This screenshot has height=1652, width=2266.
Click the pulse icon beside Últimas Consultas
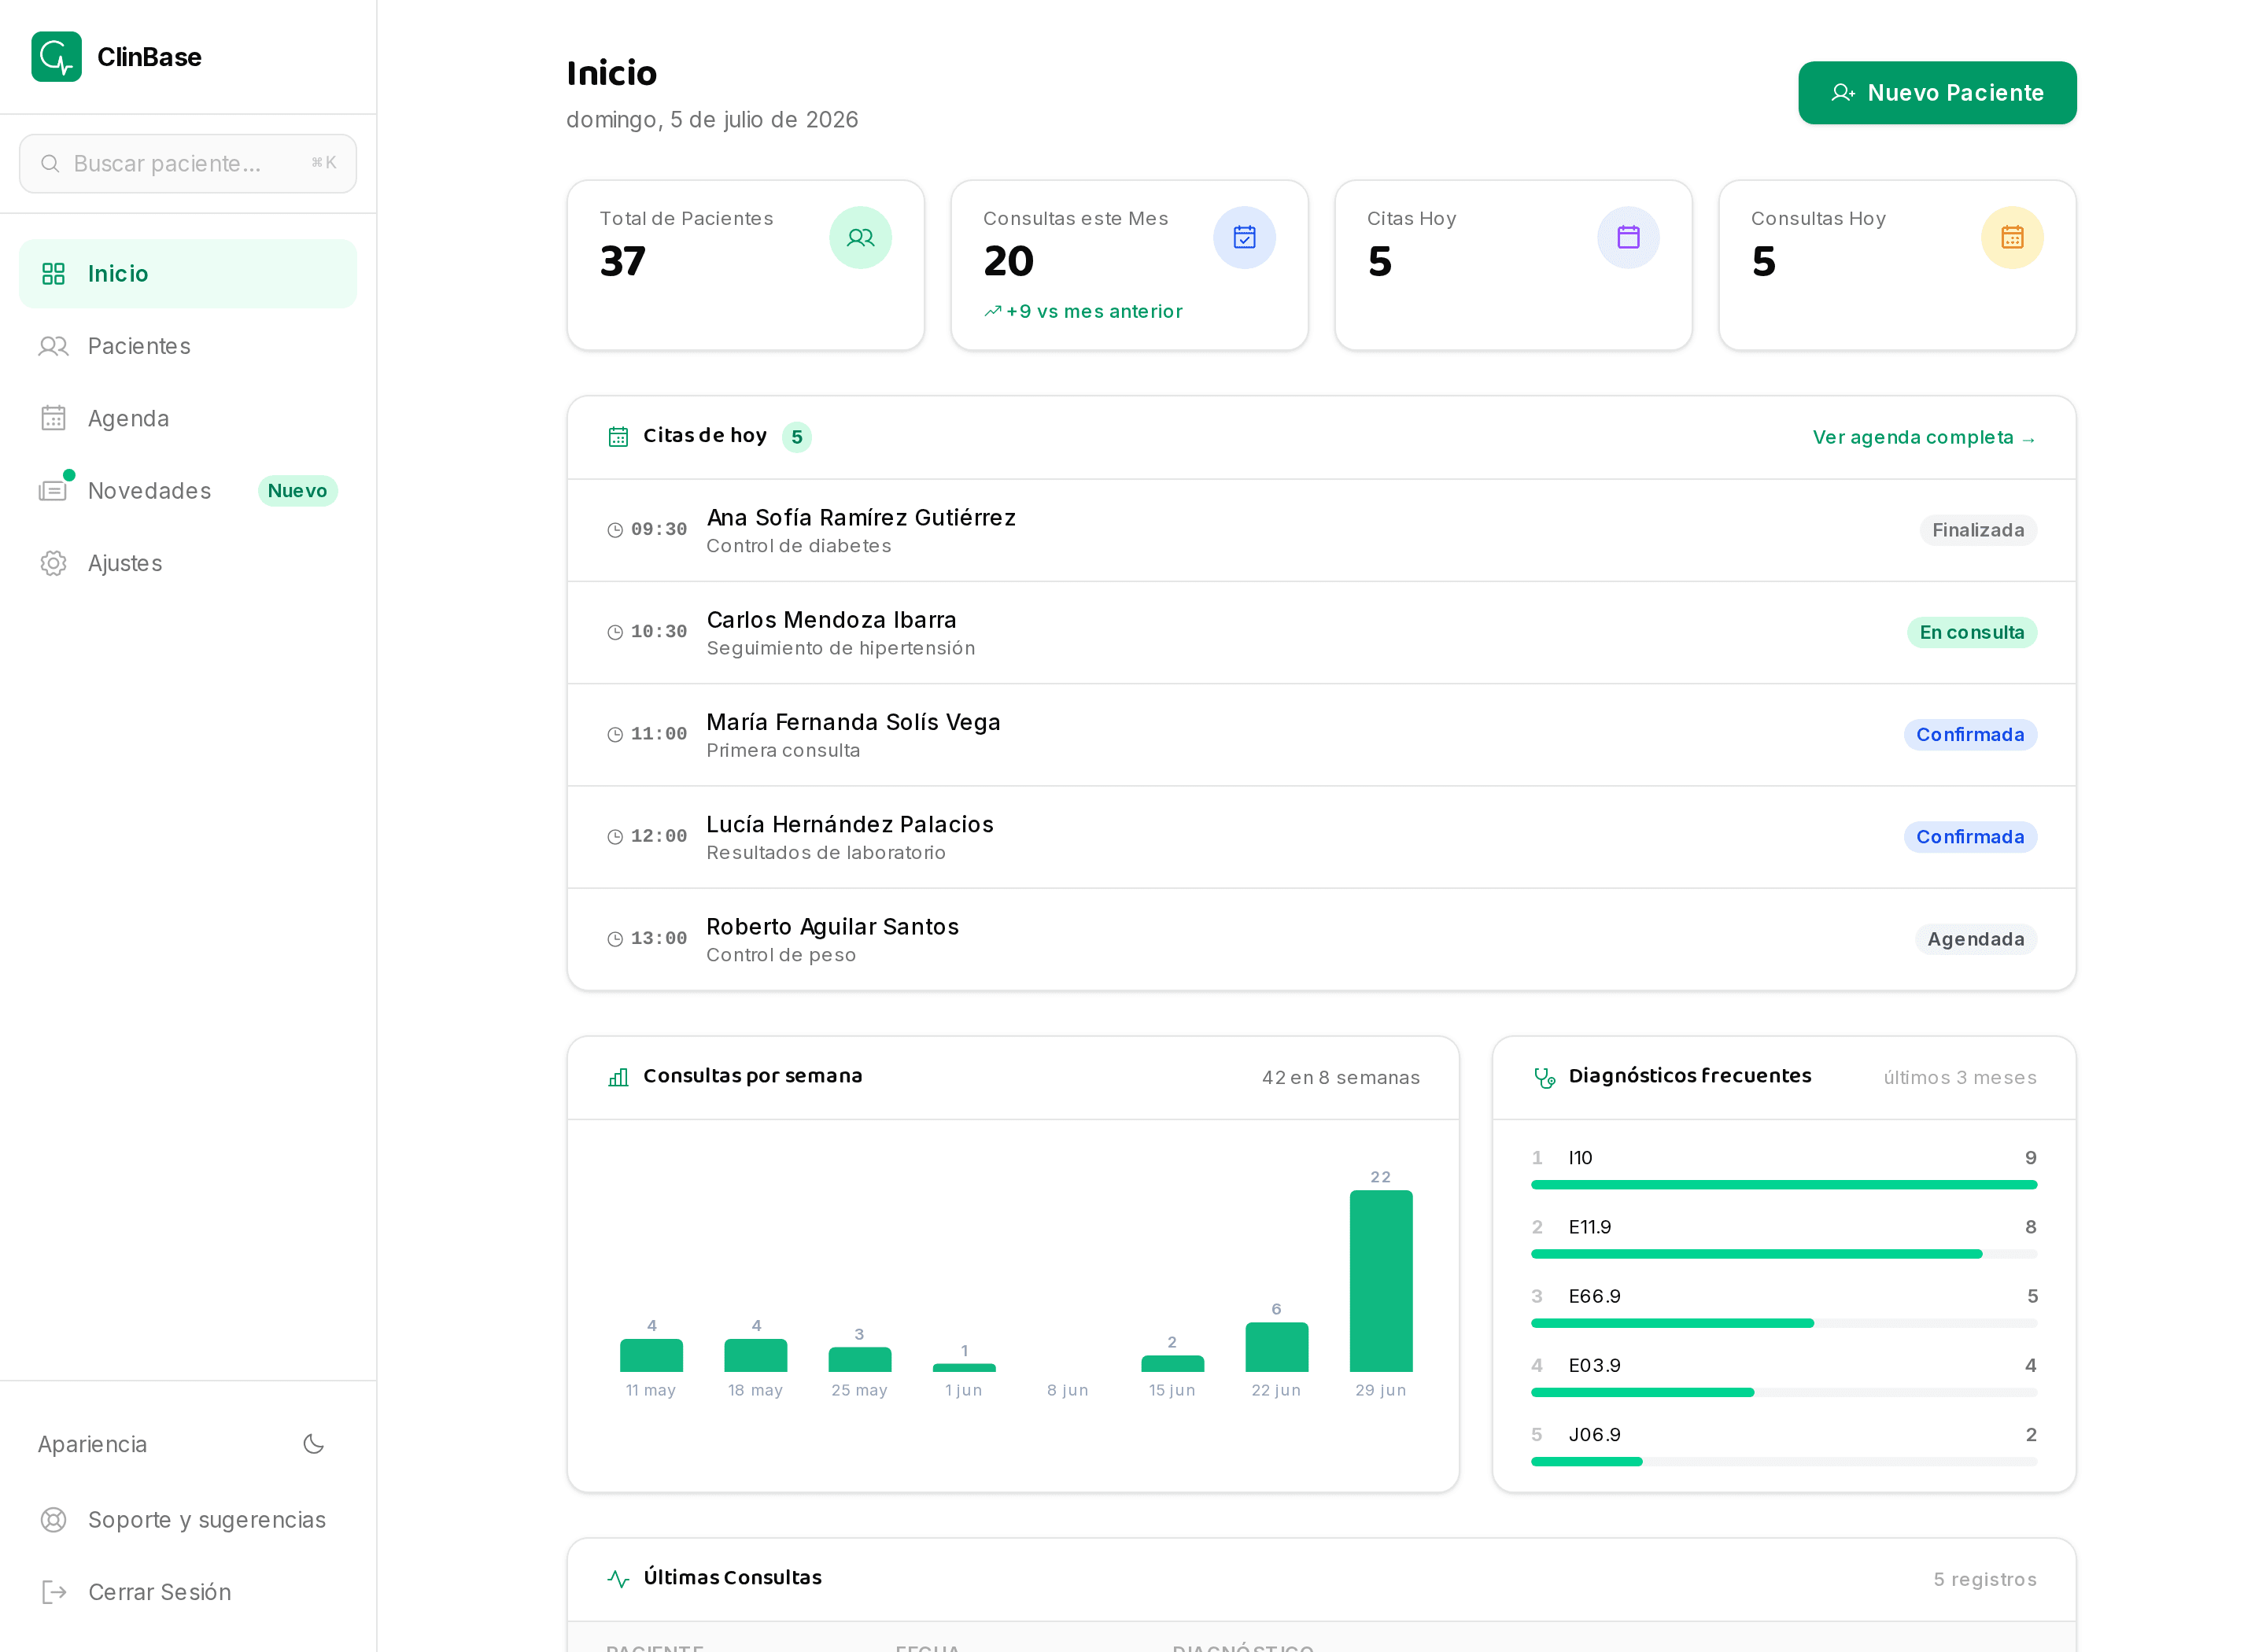[618, 1579]
